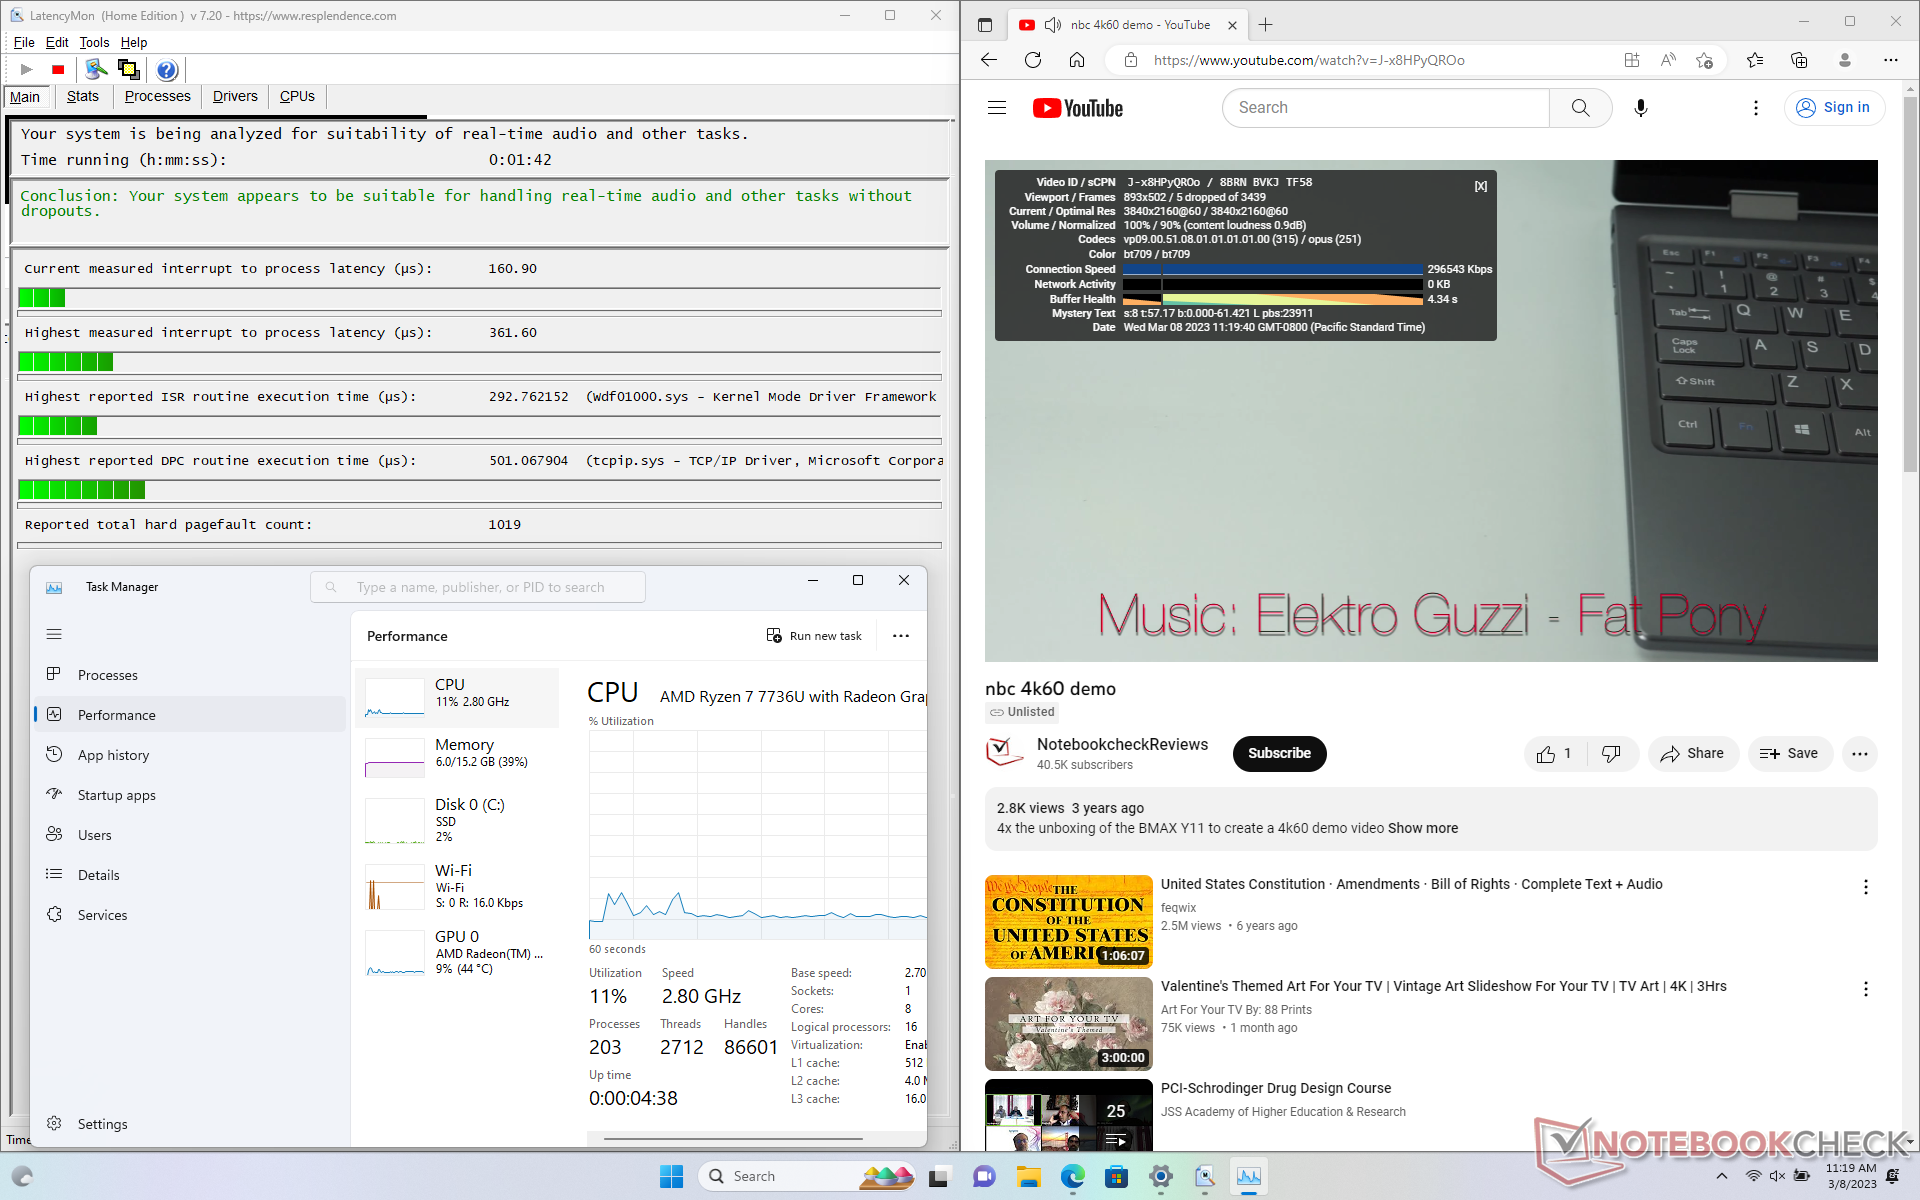The height and width of the screenshot is (1200, 1920).
Task: Click the LatencyMon help question-mark icon
Action: 167,69
